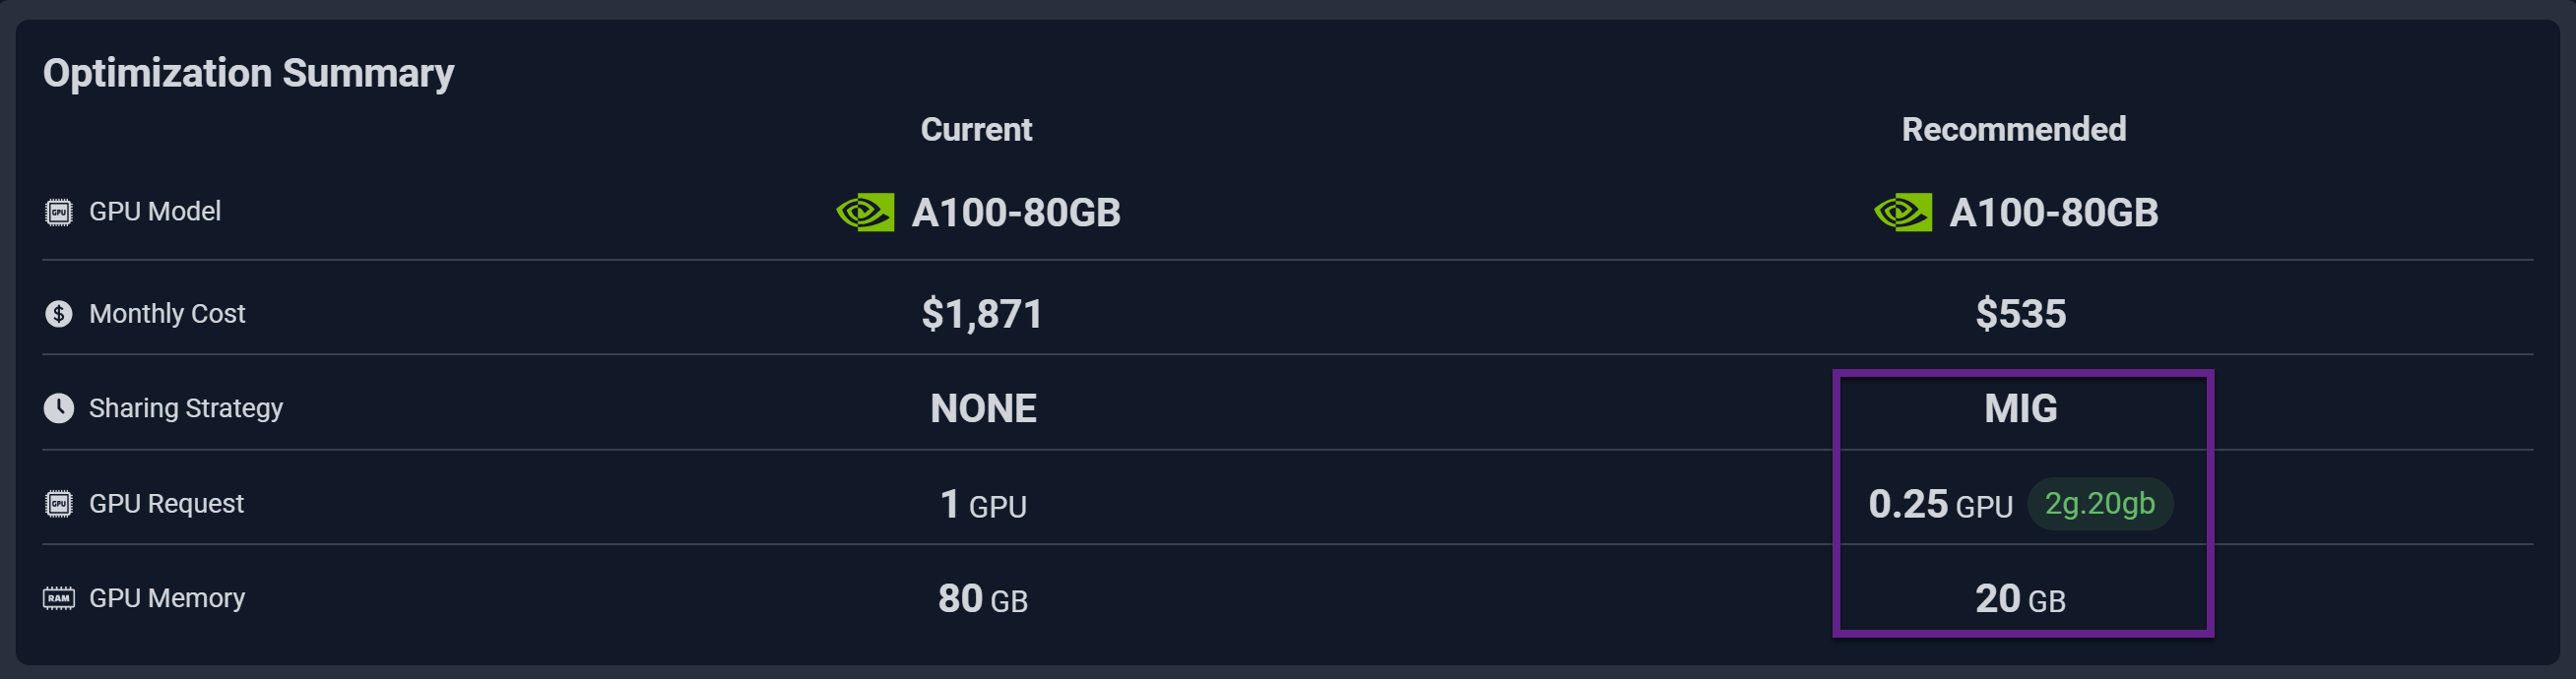Click the recommended 20 GB memory value

pyautogui.click(x=2020, y=599)
